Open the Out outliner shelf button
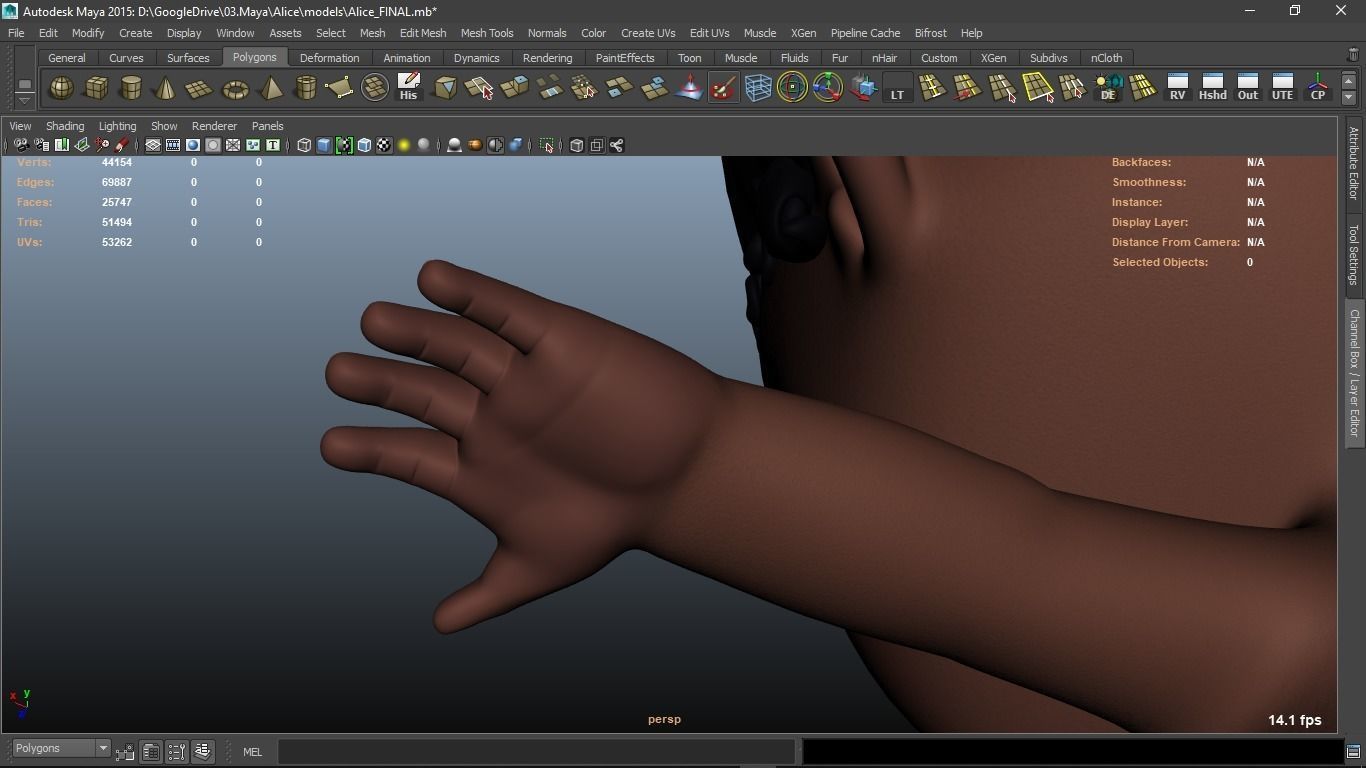Screen dimensions: 1366x768 1247,88
